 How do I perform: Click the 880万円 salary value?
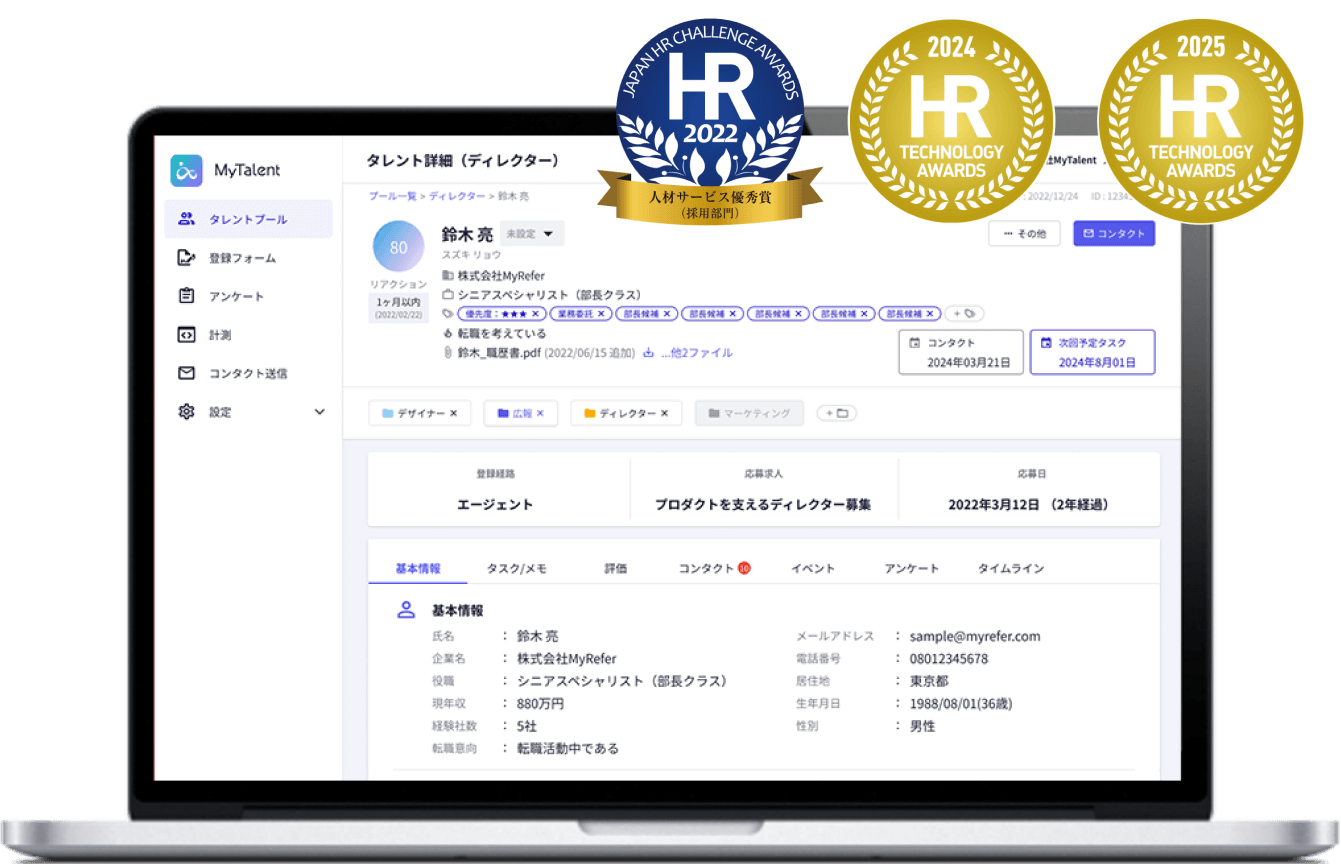click(540, 703)
